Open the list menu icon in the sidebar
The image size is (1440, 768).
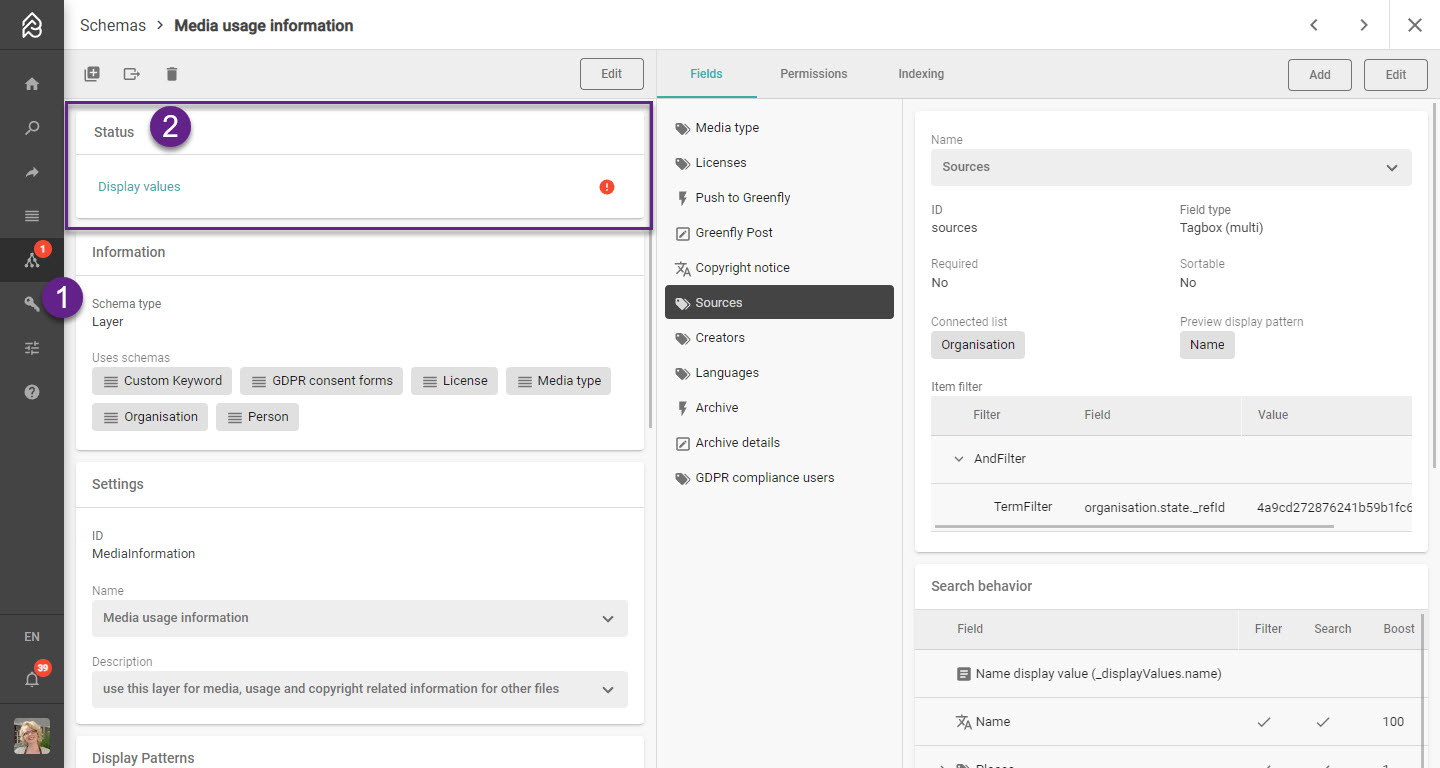[32, 216]
